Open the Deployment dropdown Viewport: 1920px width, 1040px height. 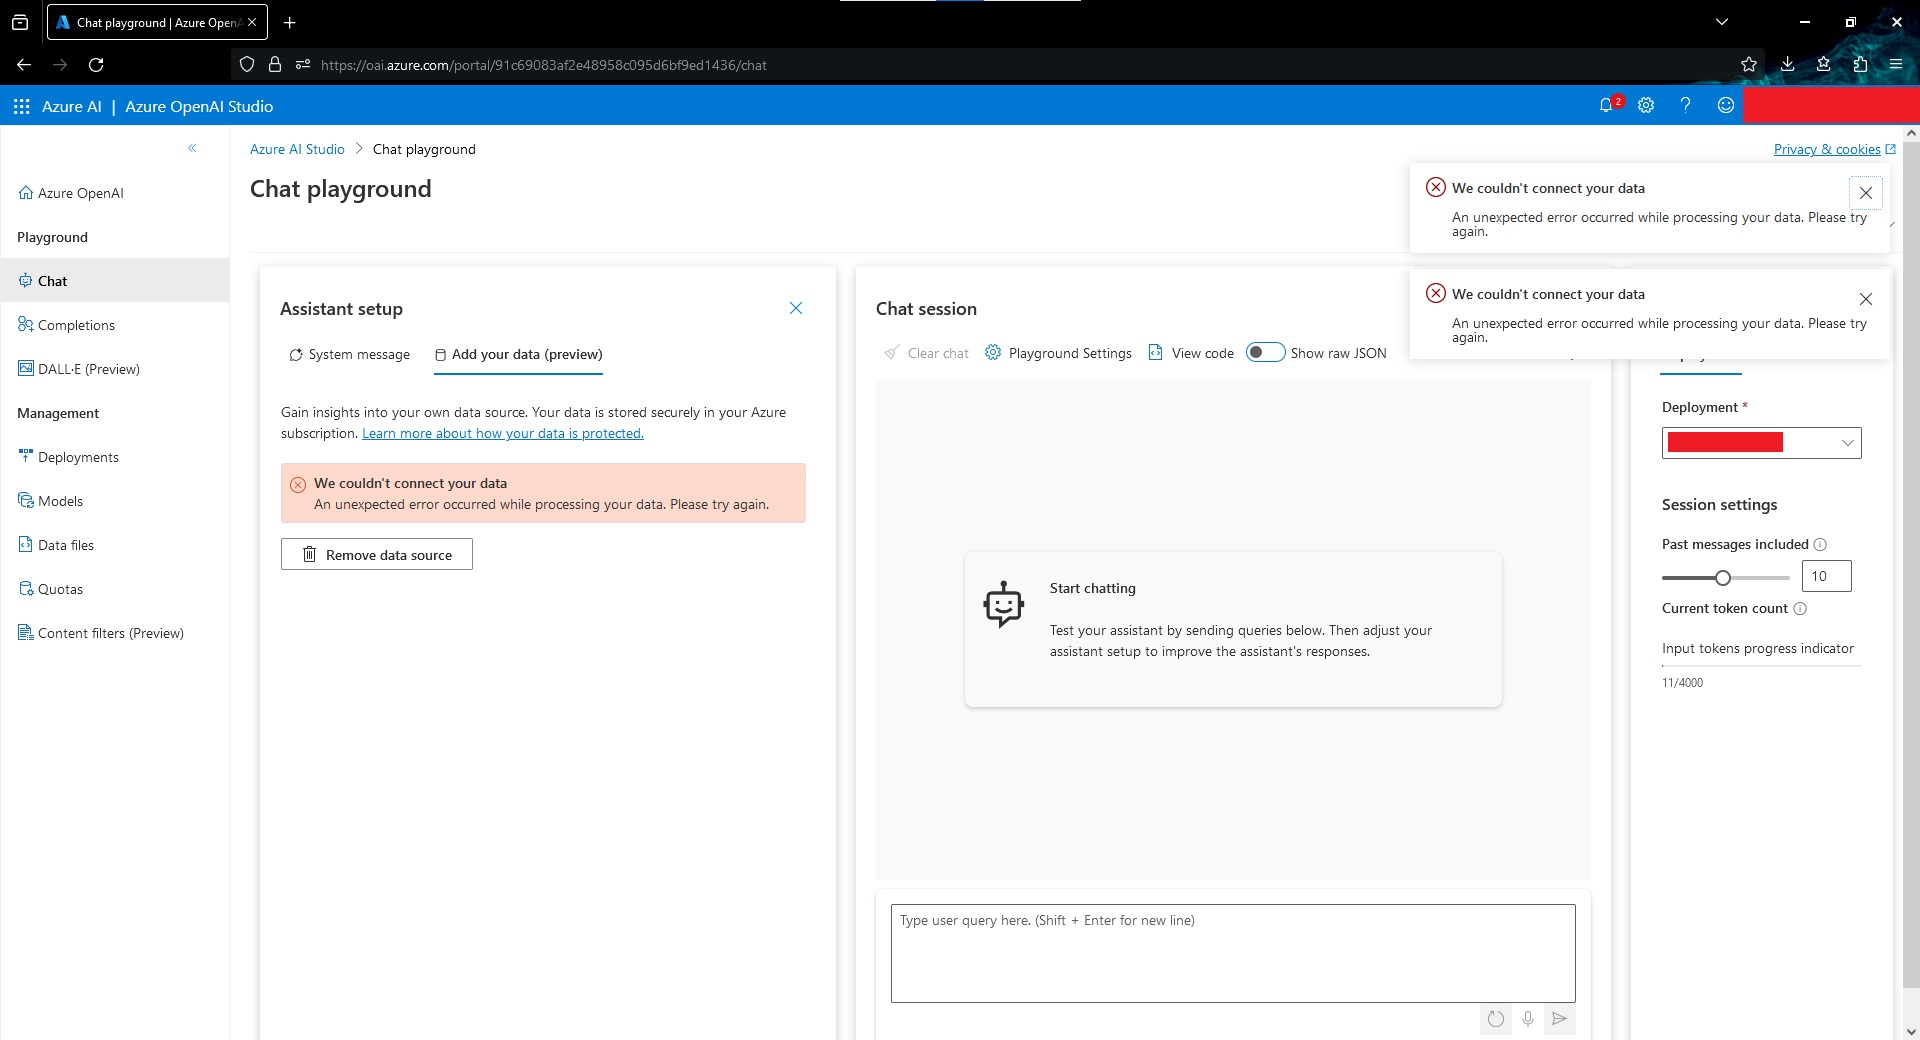[1762, 443]
